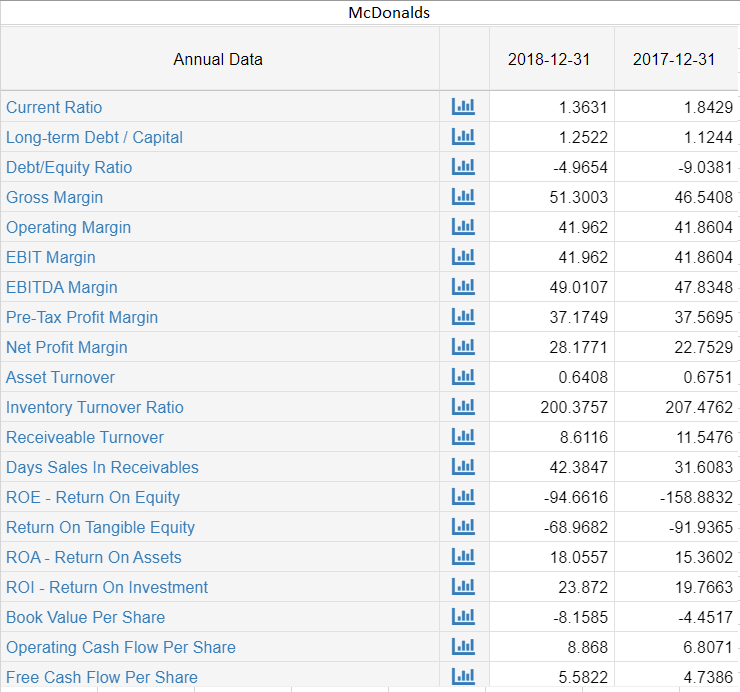Viewport: 740px width, 692px height.
Task: Open the ROE - Return On Equity link
Action: pyautogui.click(x=93, y=498)
